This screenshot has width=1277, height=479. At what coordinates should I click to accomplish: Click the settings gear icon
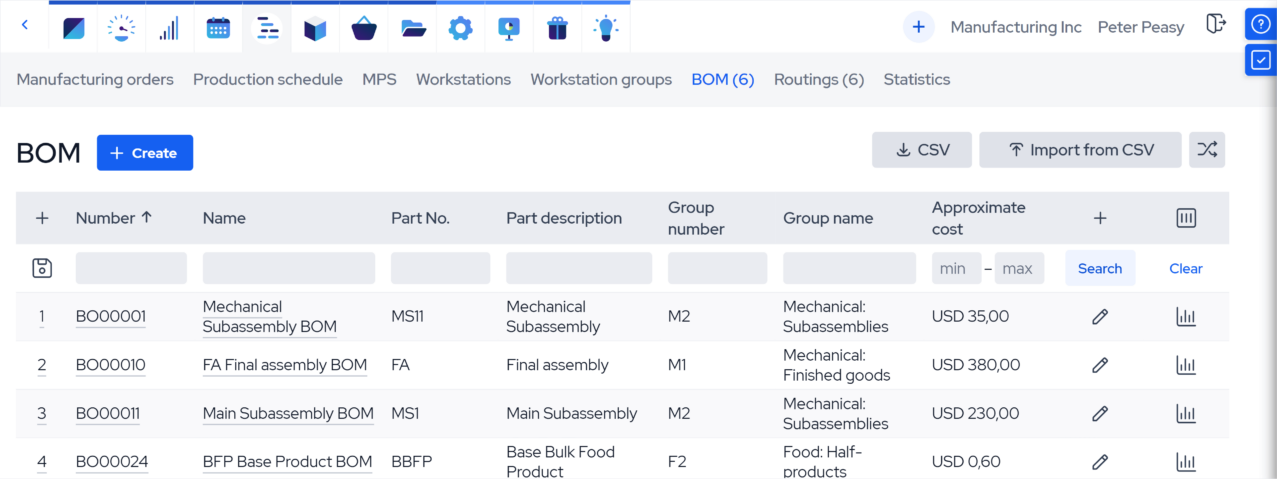[x=460, y=28]
